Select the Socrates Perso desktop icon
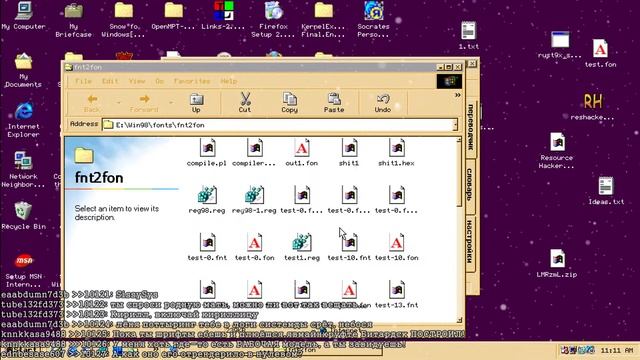This screenshot has width=640, height=360. coord(373,20)
